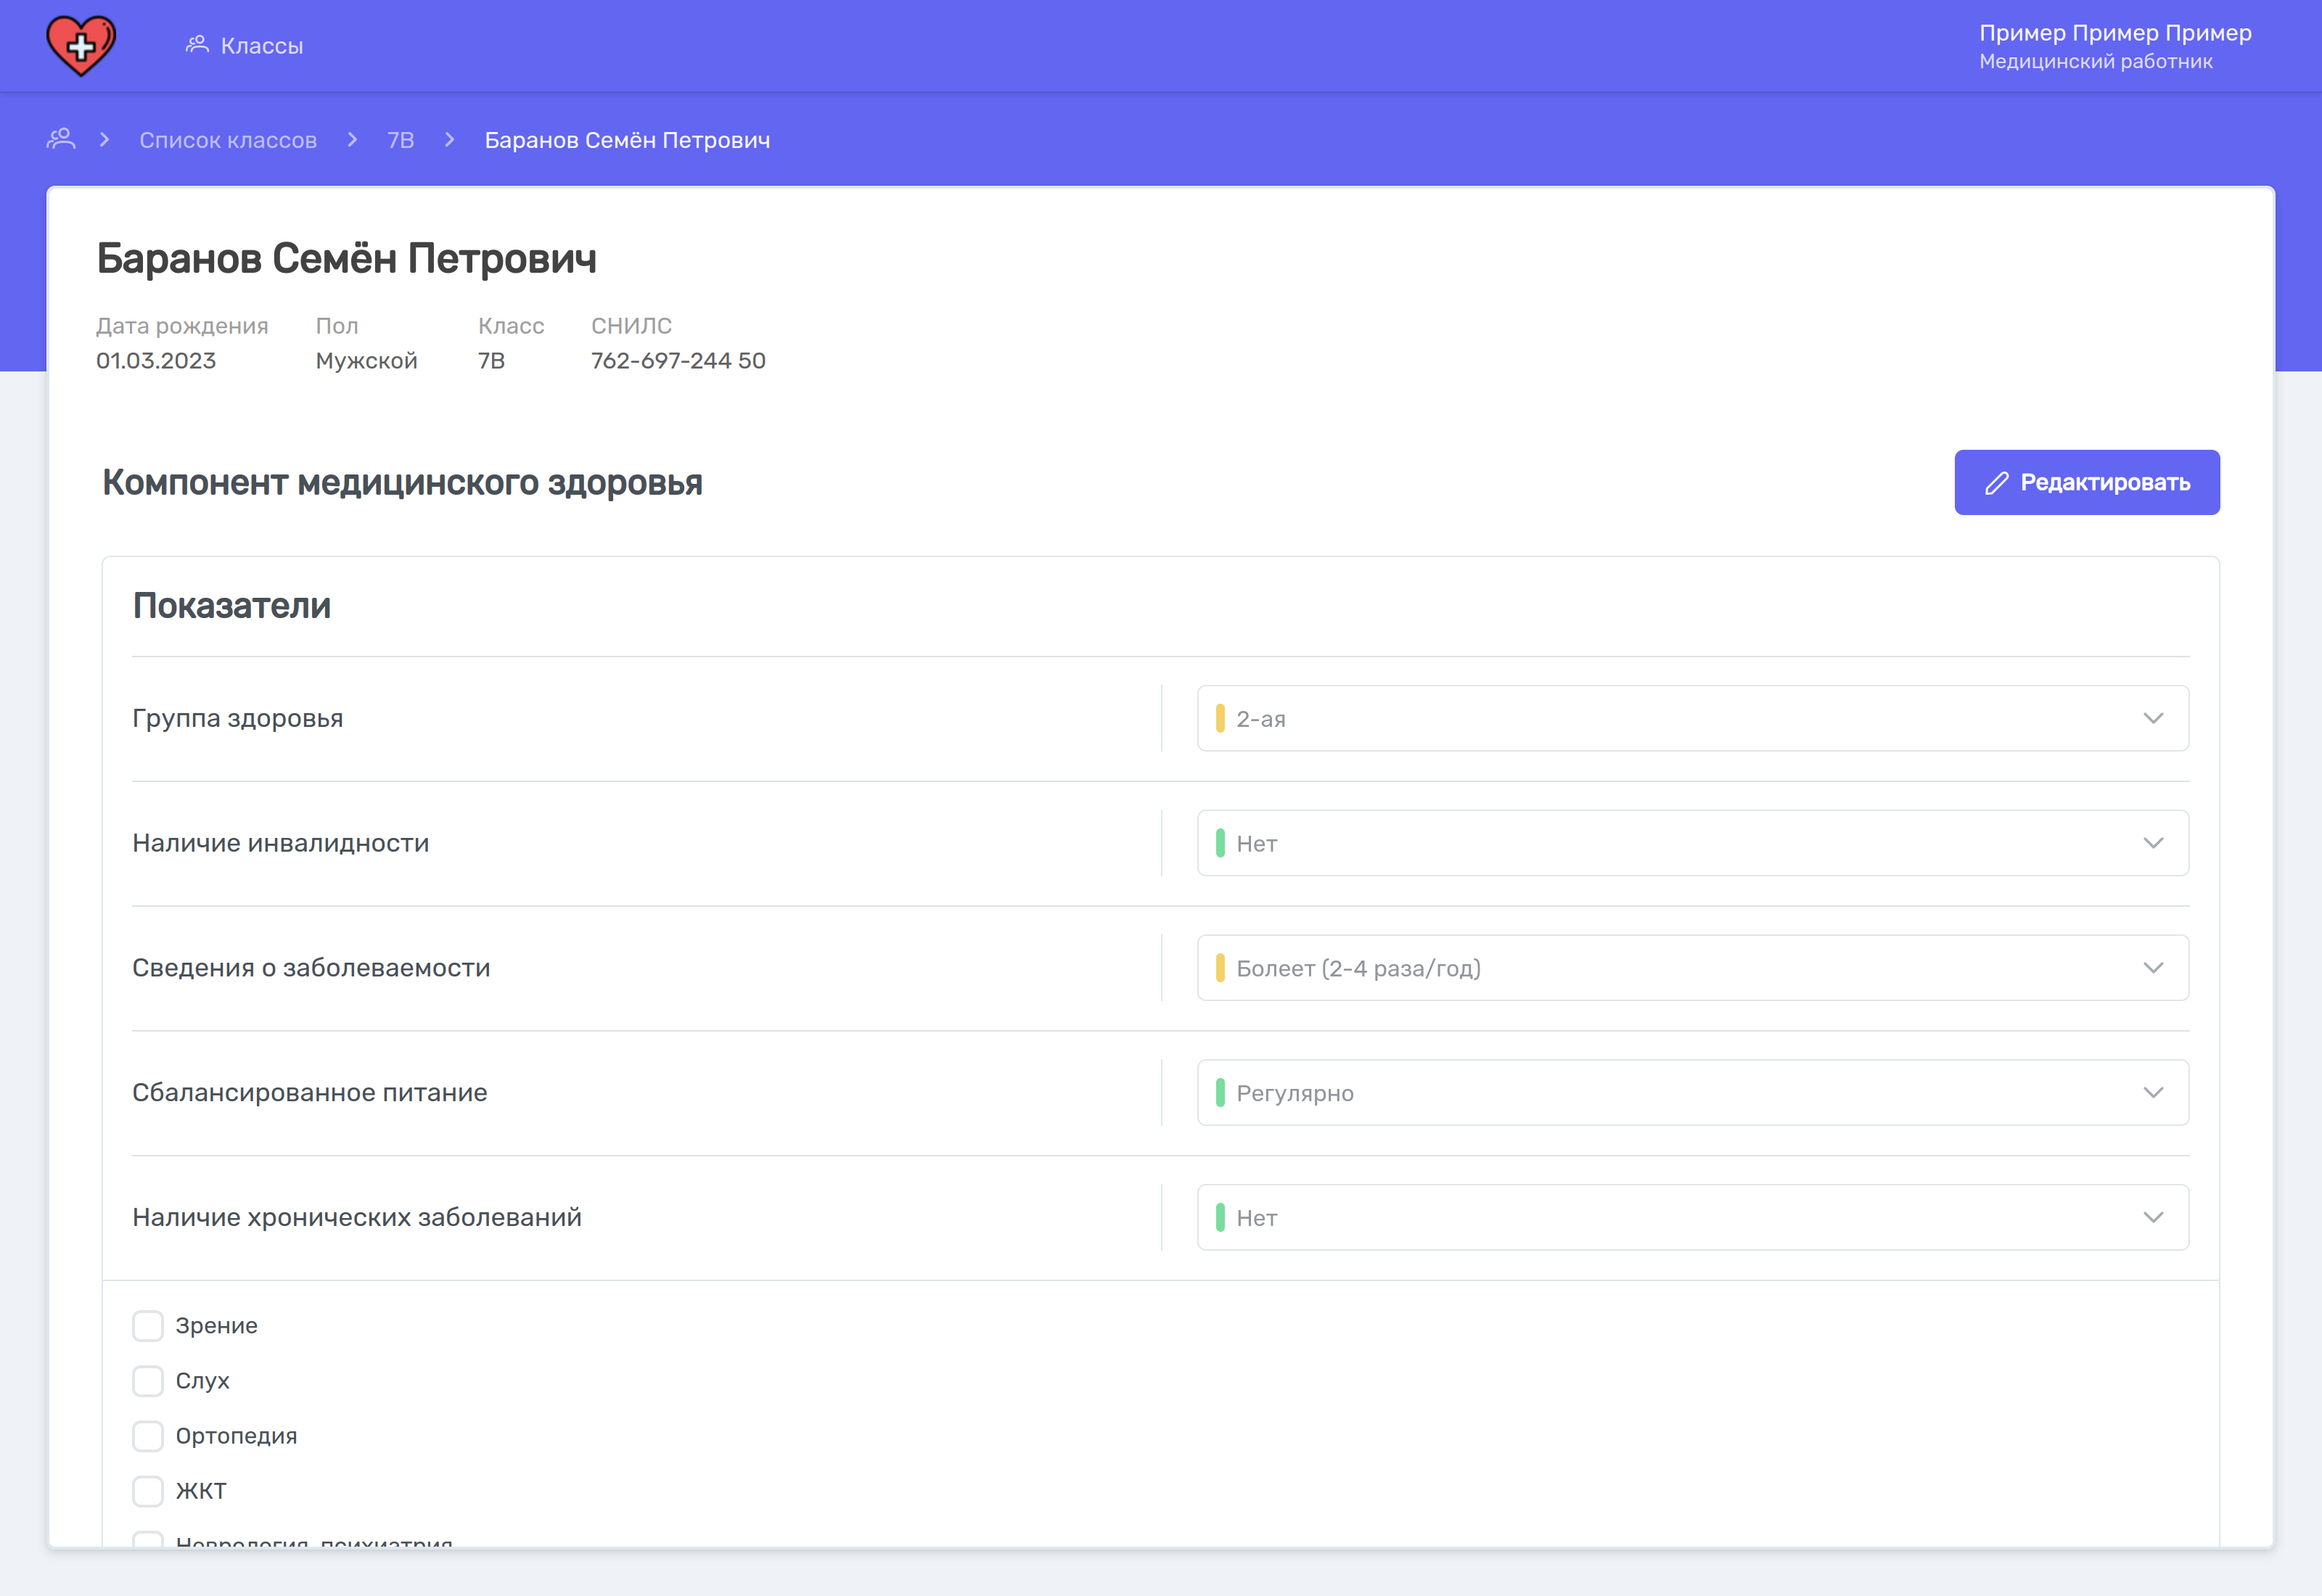The image size is (2322, 1596).
Task: Expand the Сведения о заболеваемости dropdown
Action: coord(1692,968)
